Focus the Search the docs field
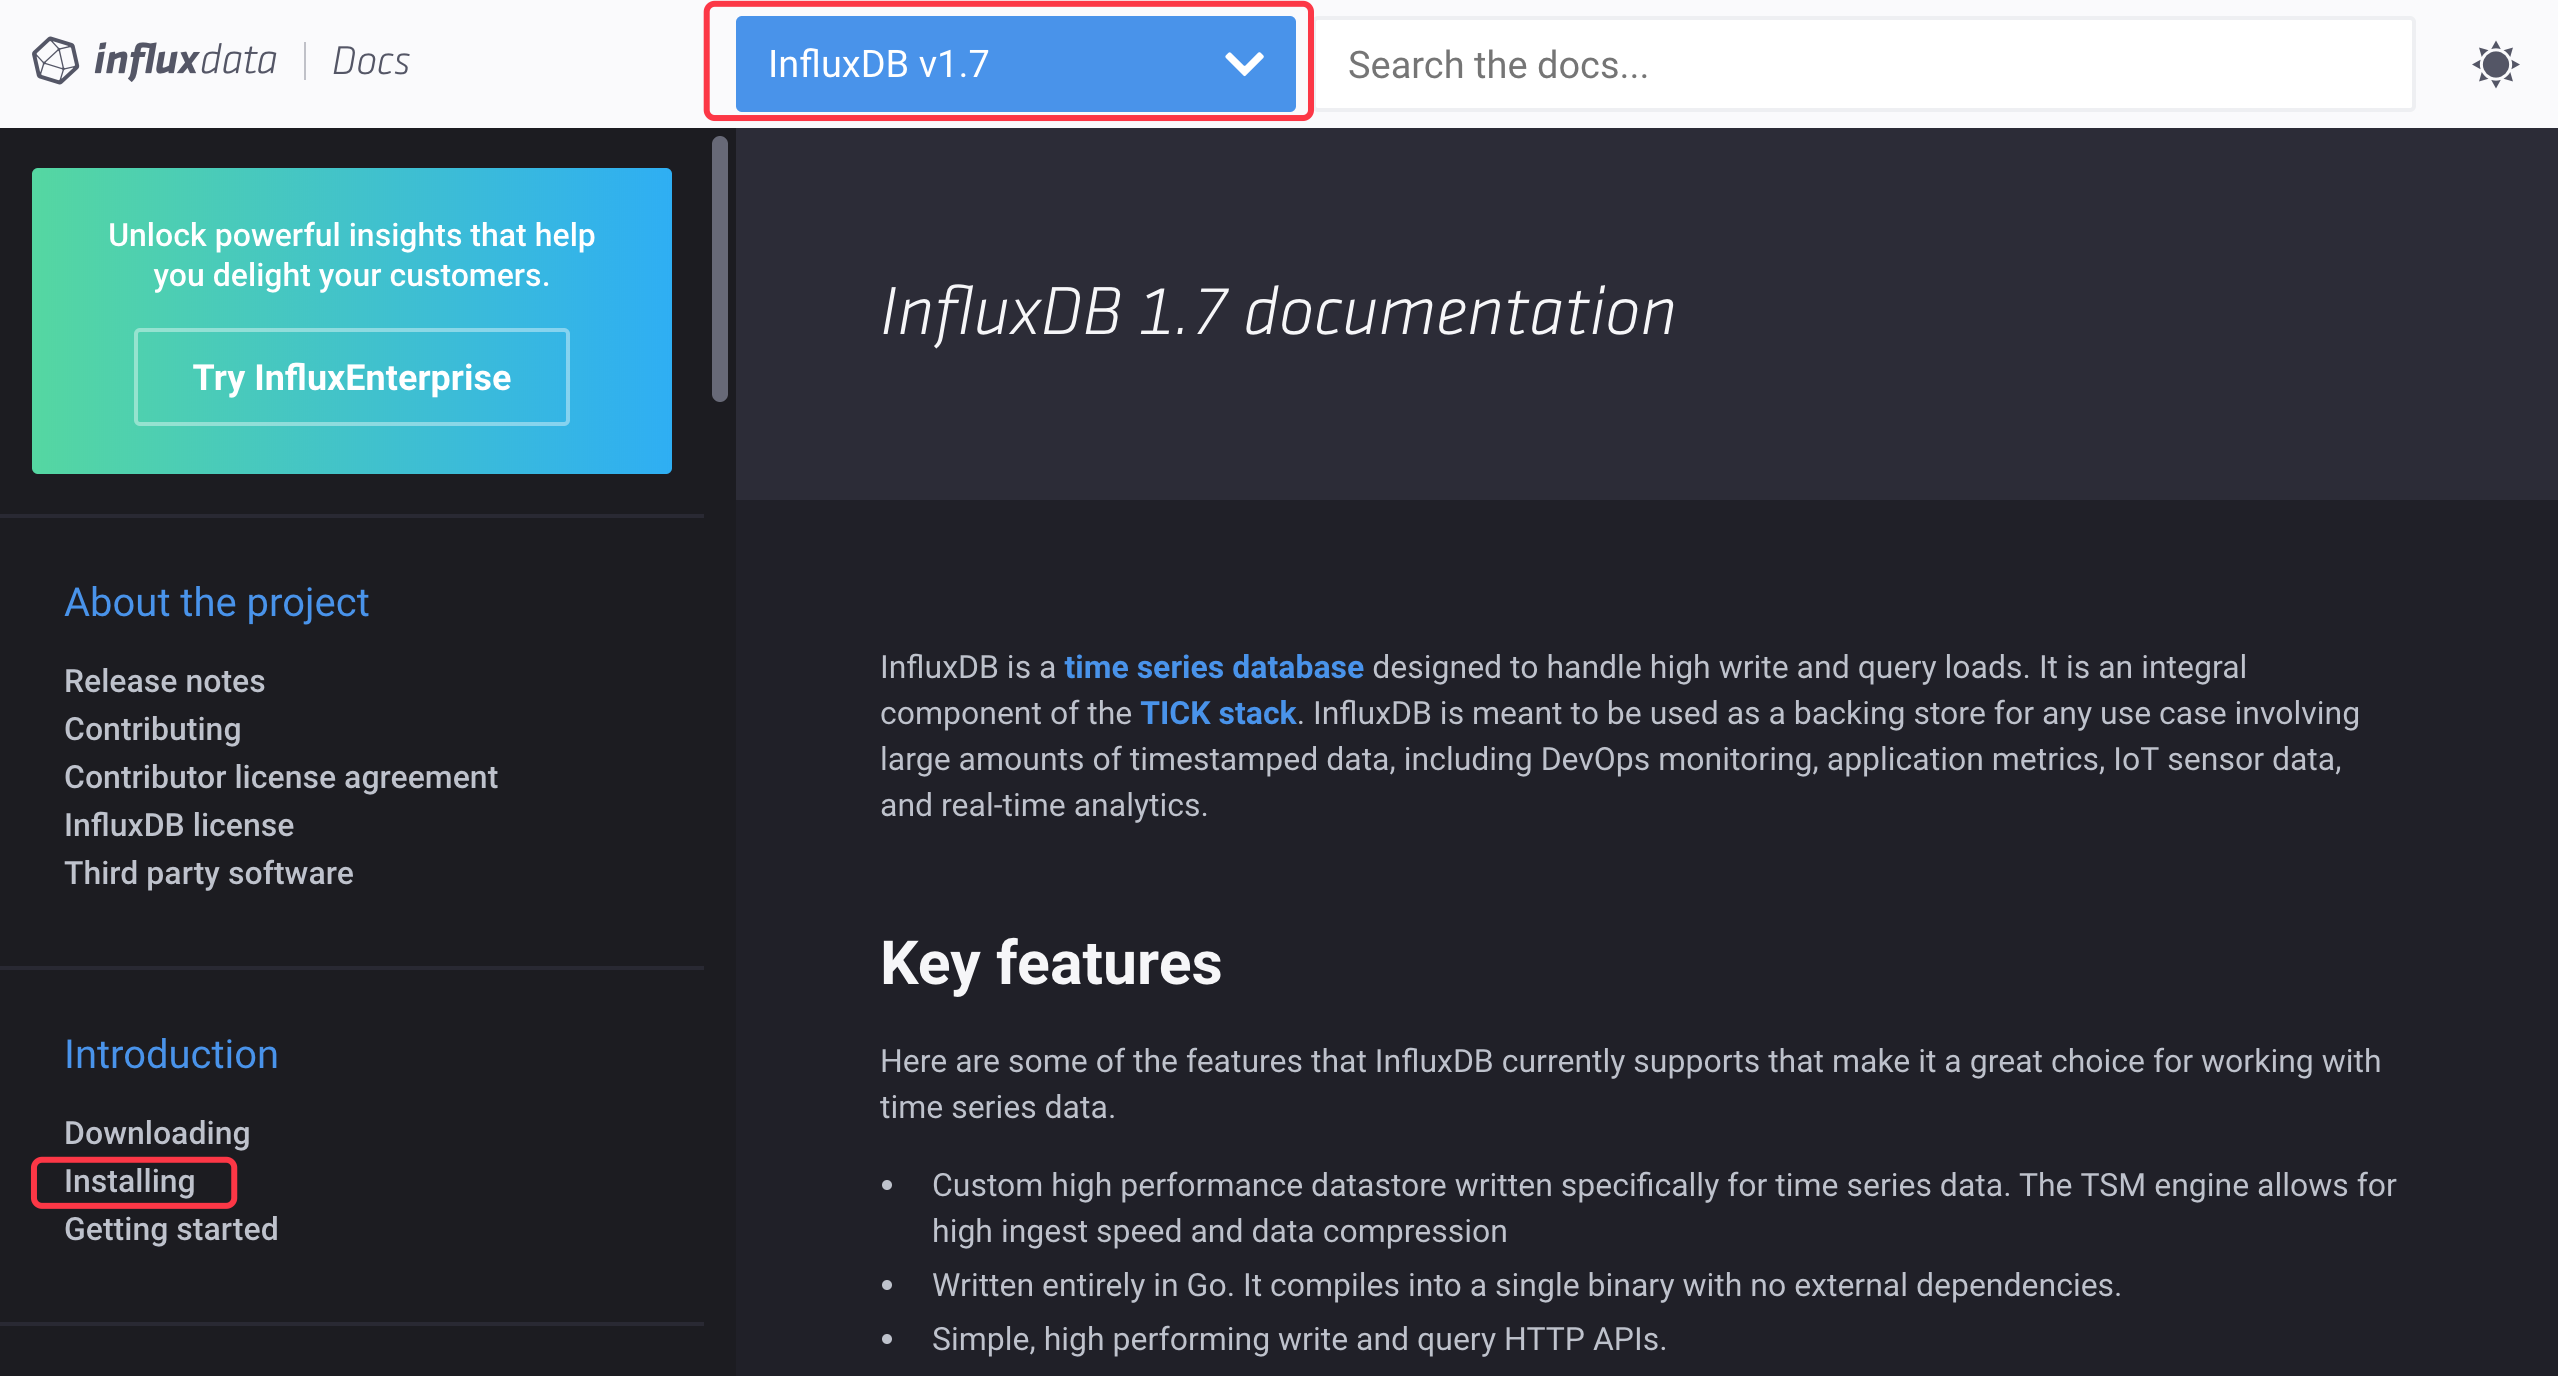 tap(1864, 65)
